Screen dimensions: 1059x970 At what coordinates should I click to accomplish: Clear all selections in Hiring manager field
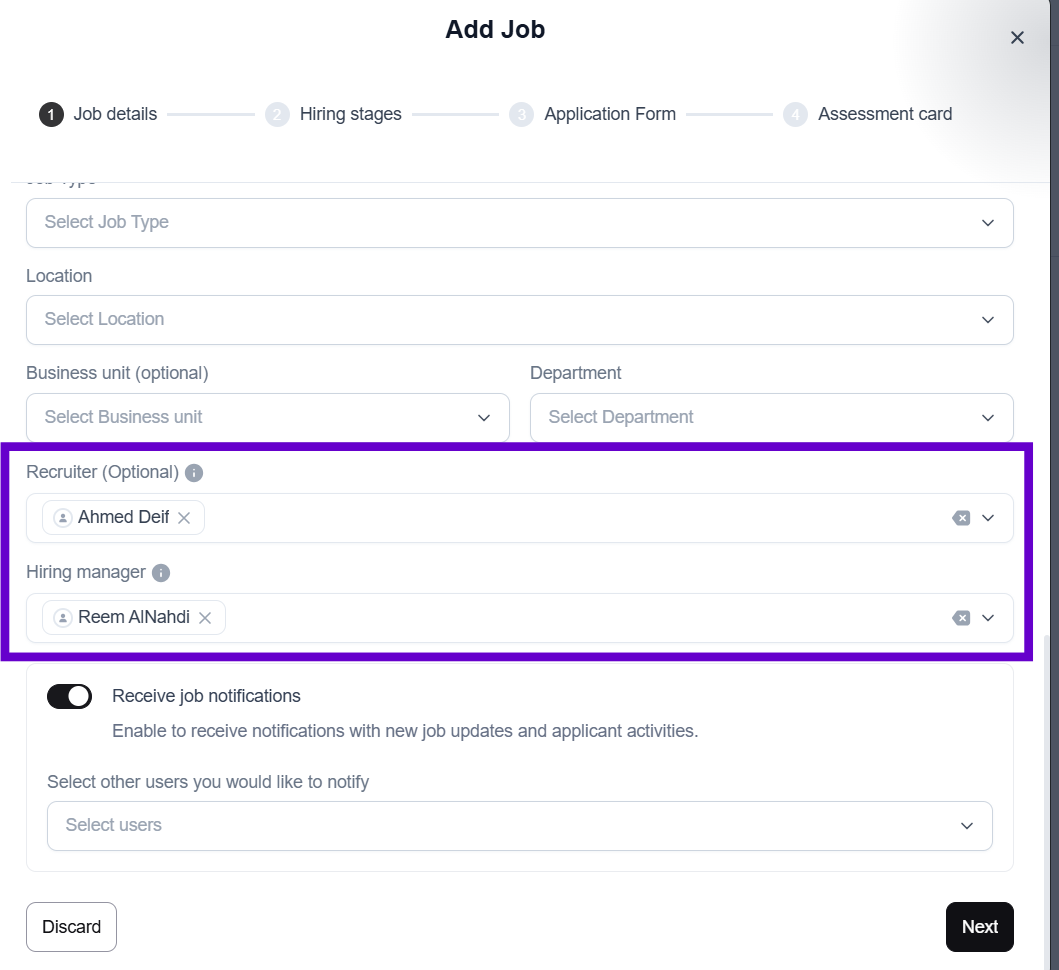[x=961, y=618]
